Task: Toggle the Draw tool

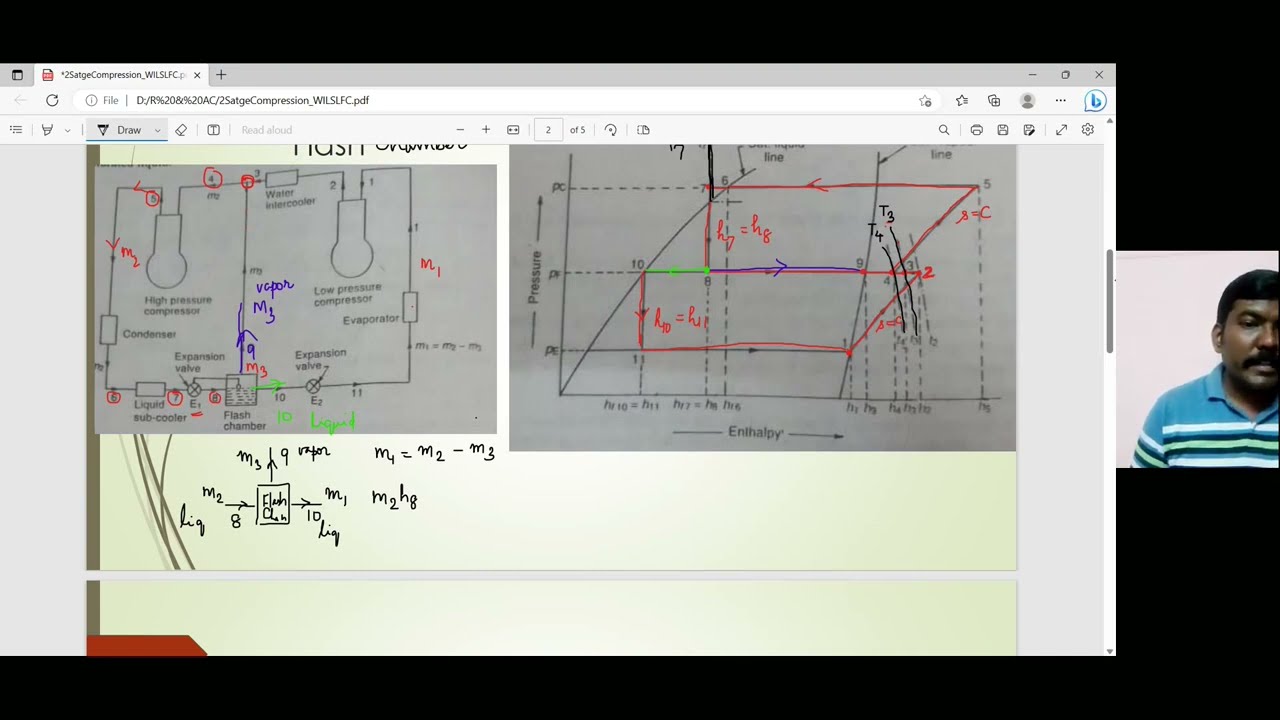Action: pyautogui.click(x=119, y=130)
